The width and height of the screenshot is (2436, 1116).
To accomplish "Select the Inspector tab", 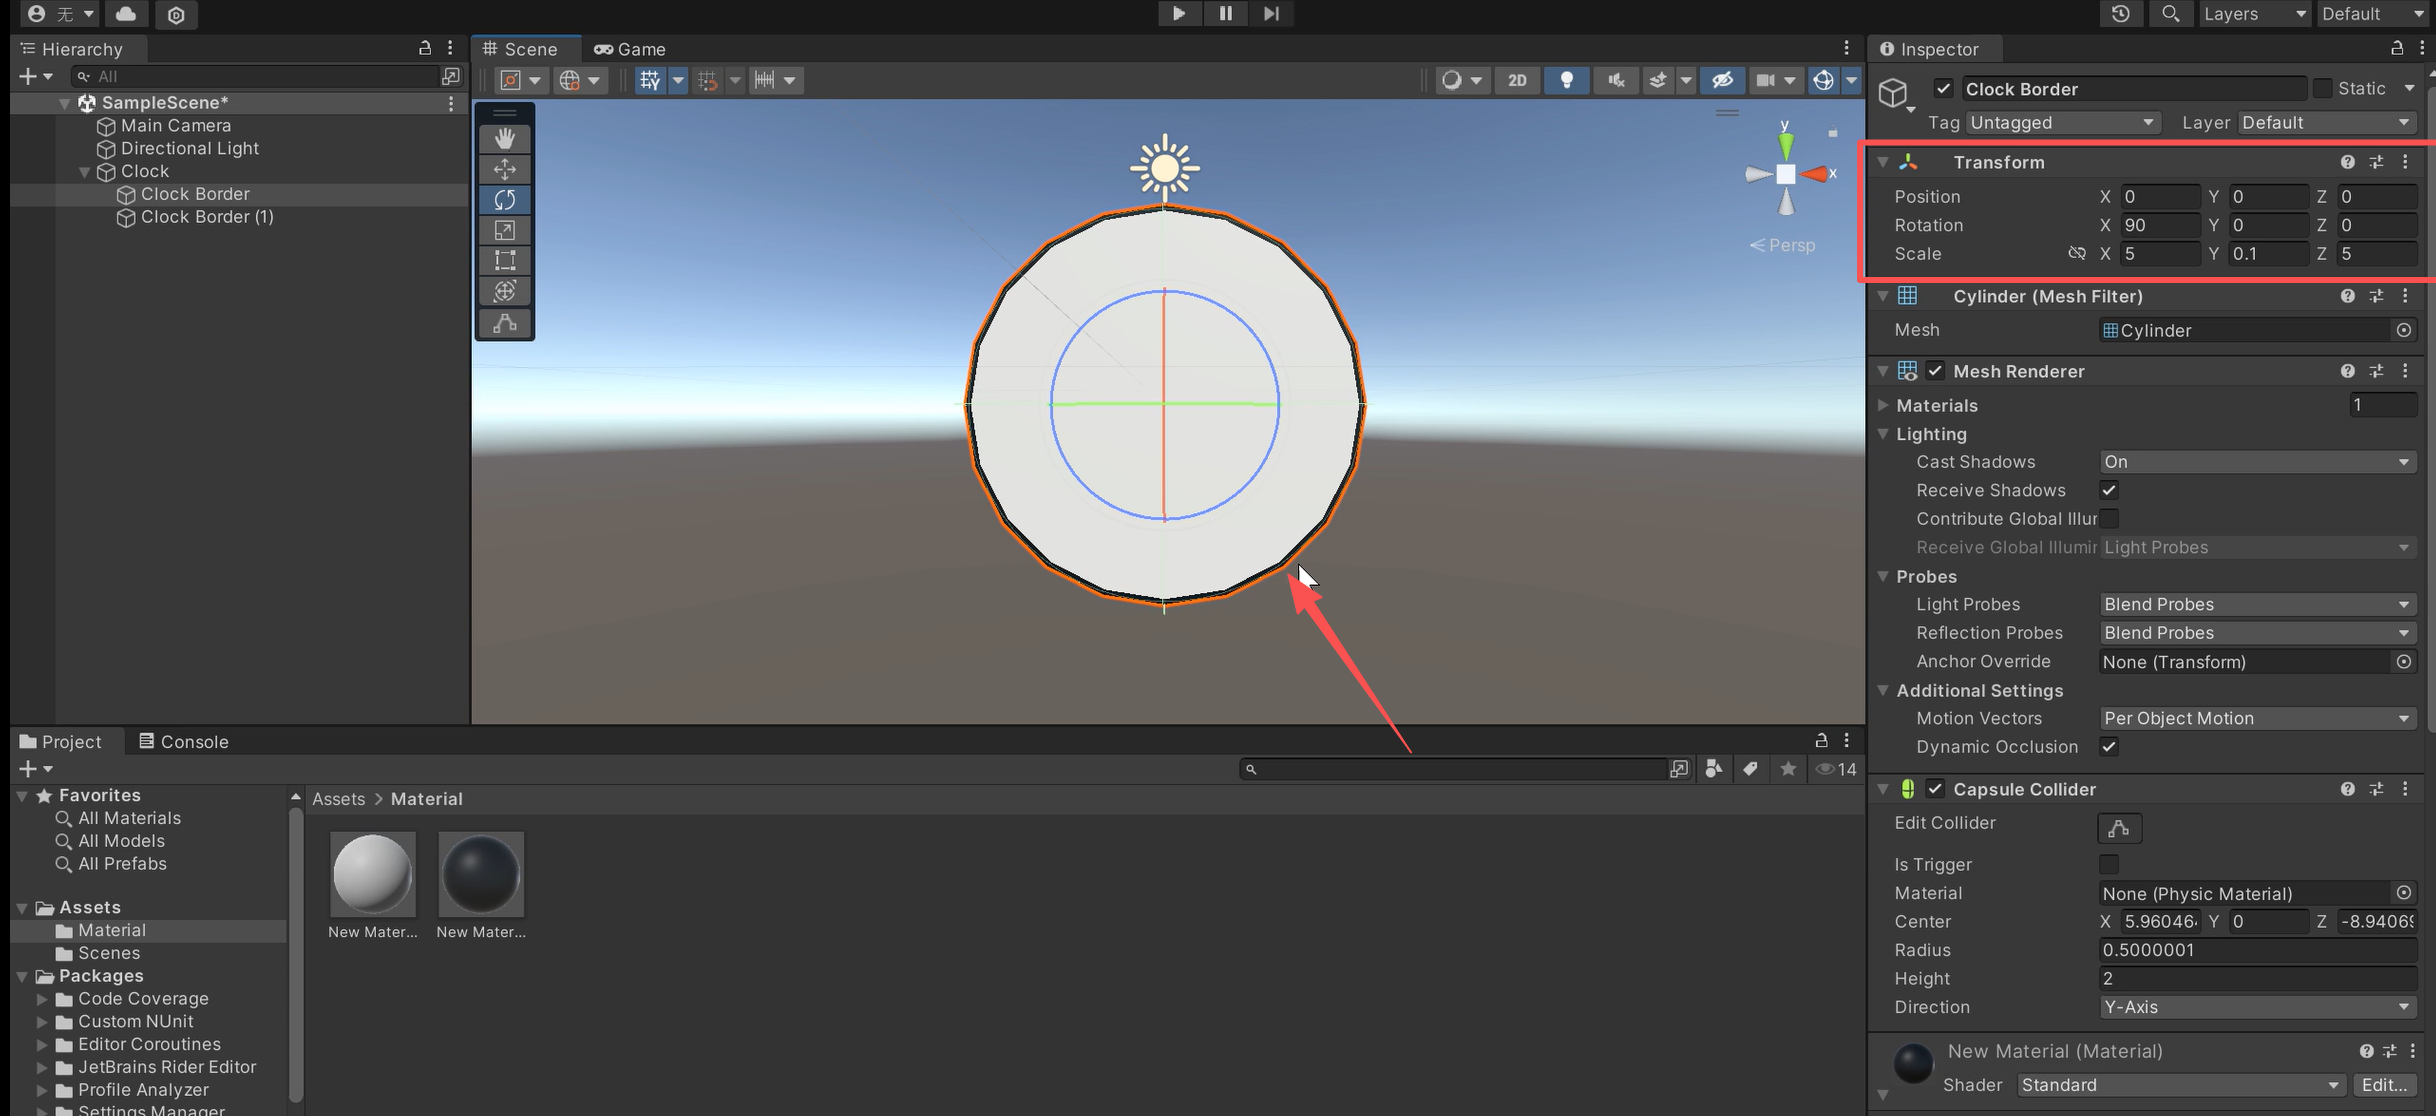I will pos(1929,49).
